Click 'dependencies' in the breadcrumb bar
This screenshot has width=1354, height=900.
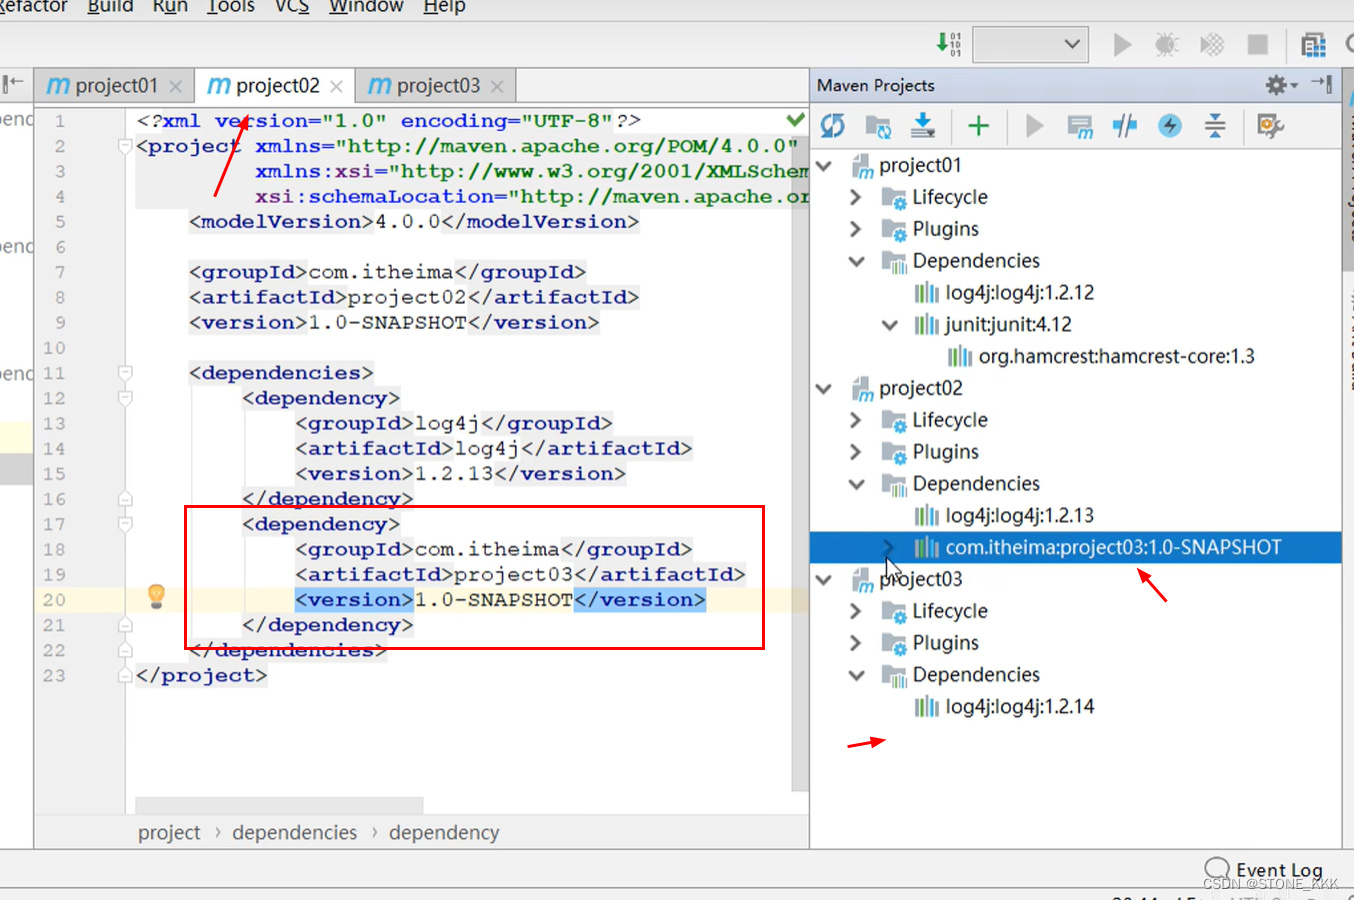coord(294,833)
